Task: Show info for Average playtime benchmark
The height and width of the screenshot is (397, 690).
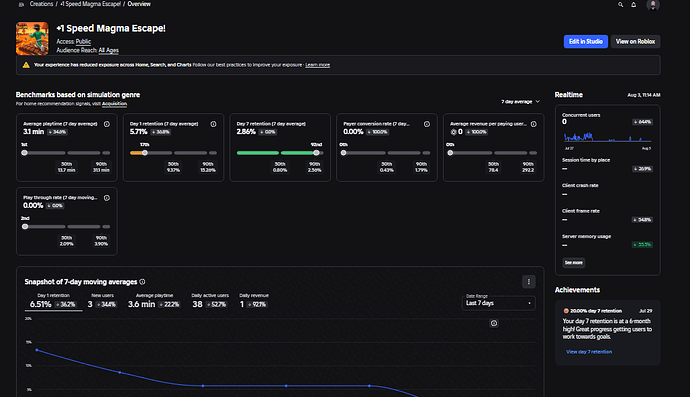Action: 106,124
